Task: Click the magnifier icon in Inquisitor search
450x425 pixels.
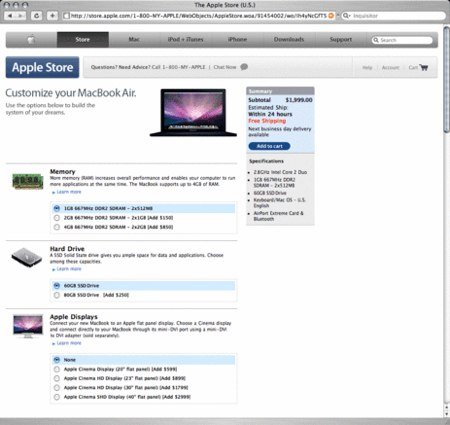Action: tap(346, 16)
